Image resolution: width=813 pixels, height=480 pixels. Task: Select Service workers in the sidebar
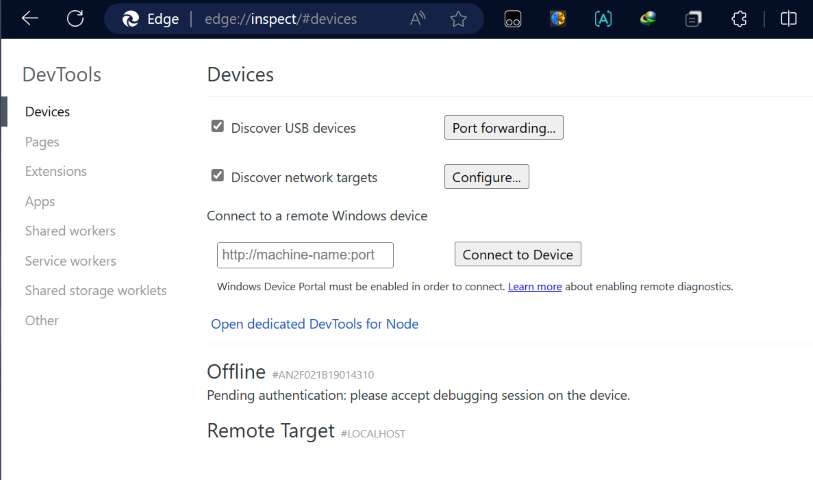[71, 261]
